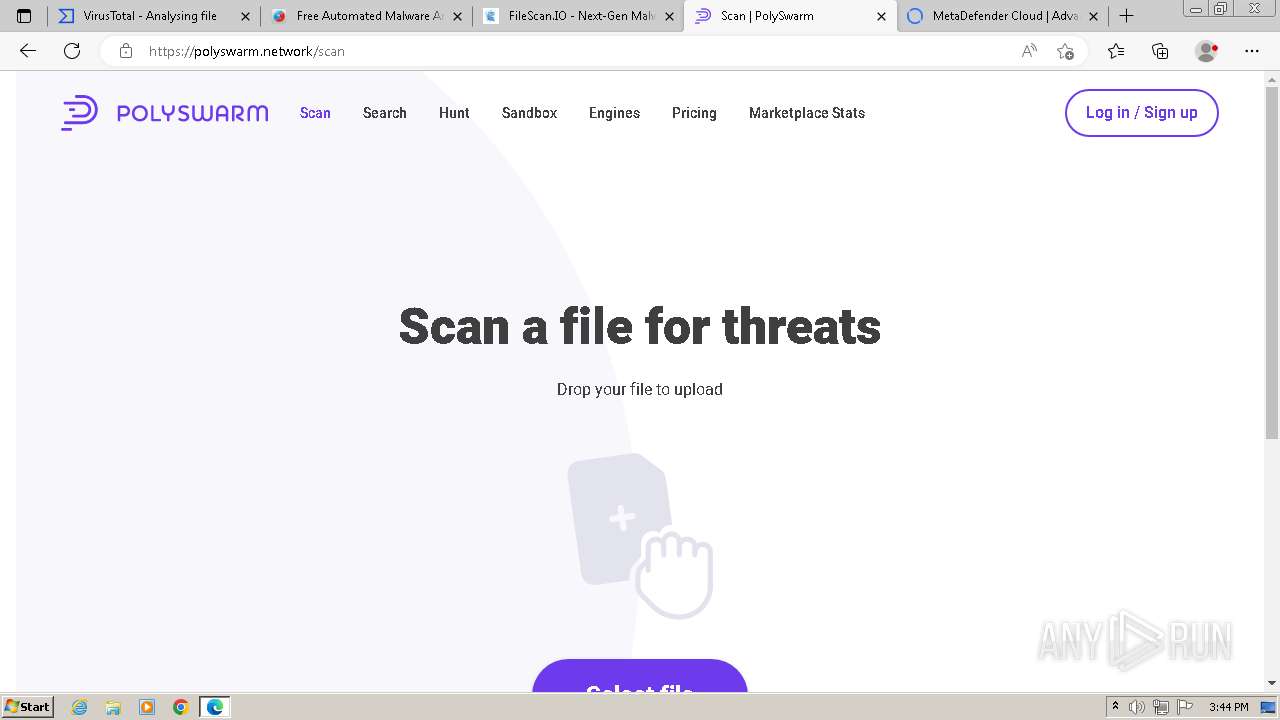The image size is (1280, 720).
Task: Click the page vertical scrollbar thumb
Action: (1272, 262)
